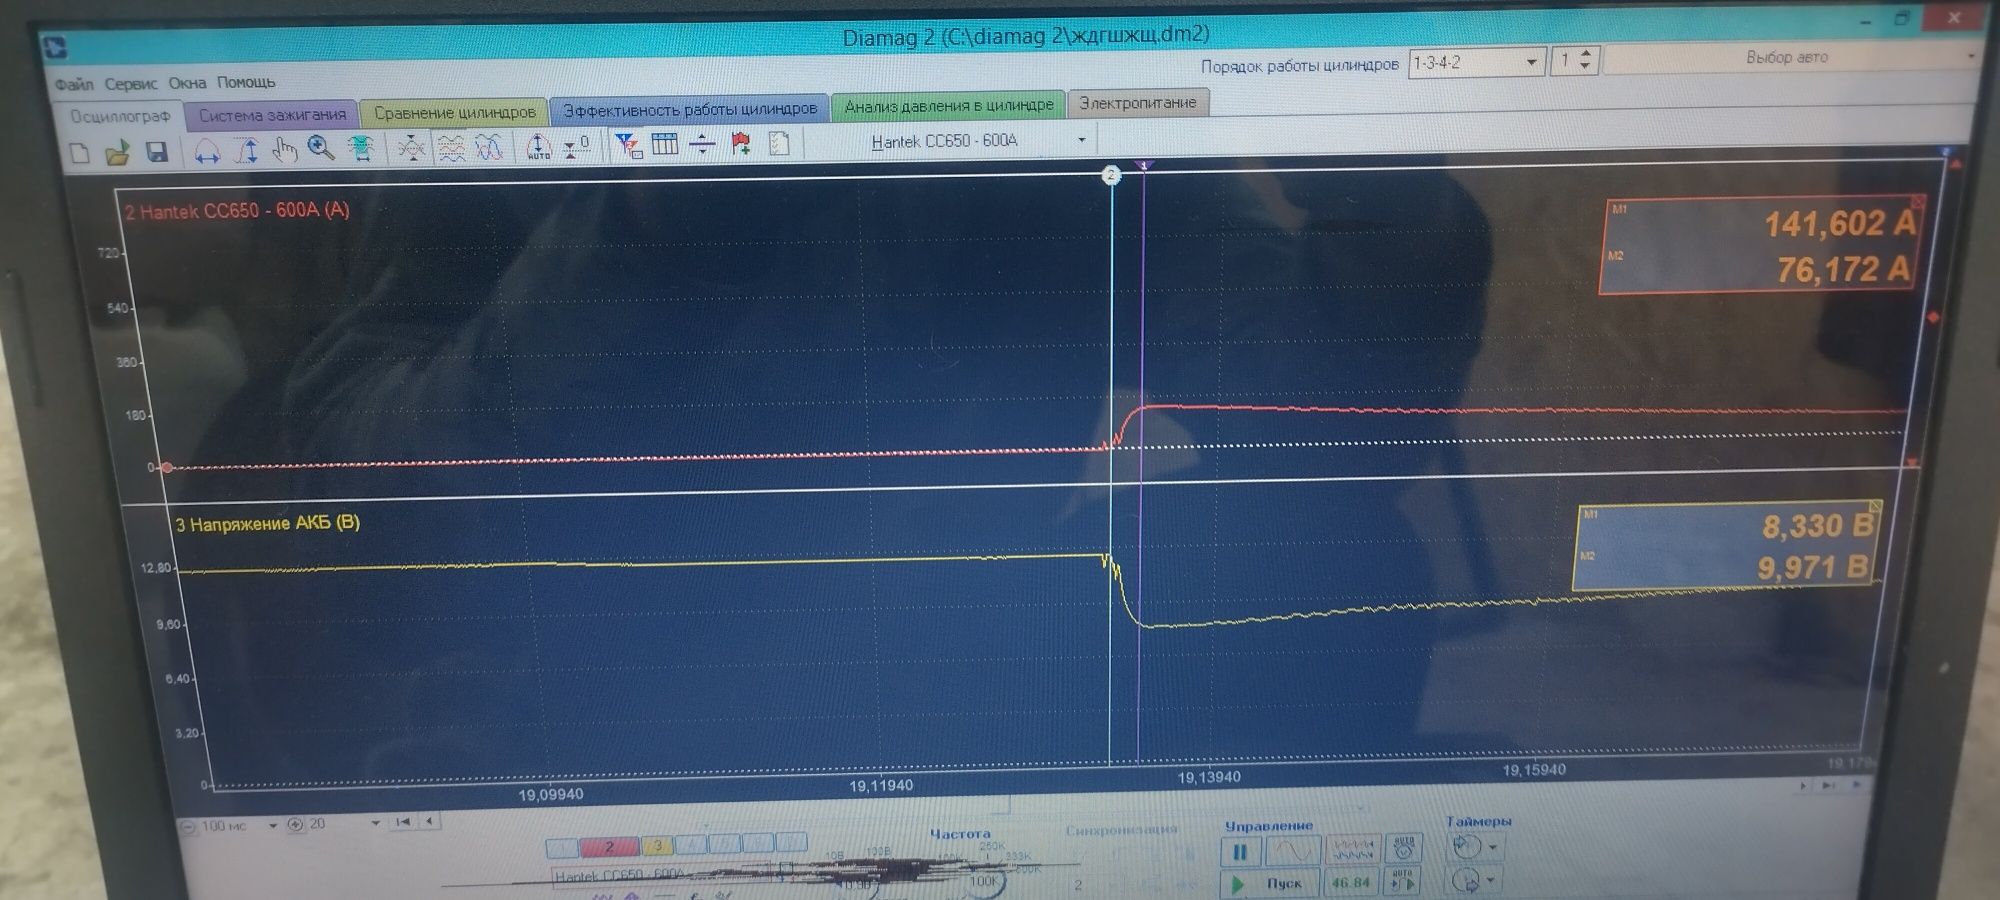The image size is (2000, 900).
Task: Toggle channel 4 button
Action: coord(691,845)
